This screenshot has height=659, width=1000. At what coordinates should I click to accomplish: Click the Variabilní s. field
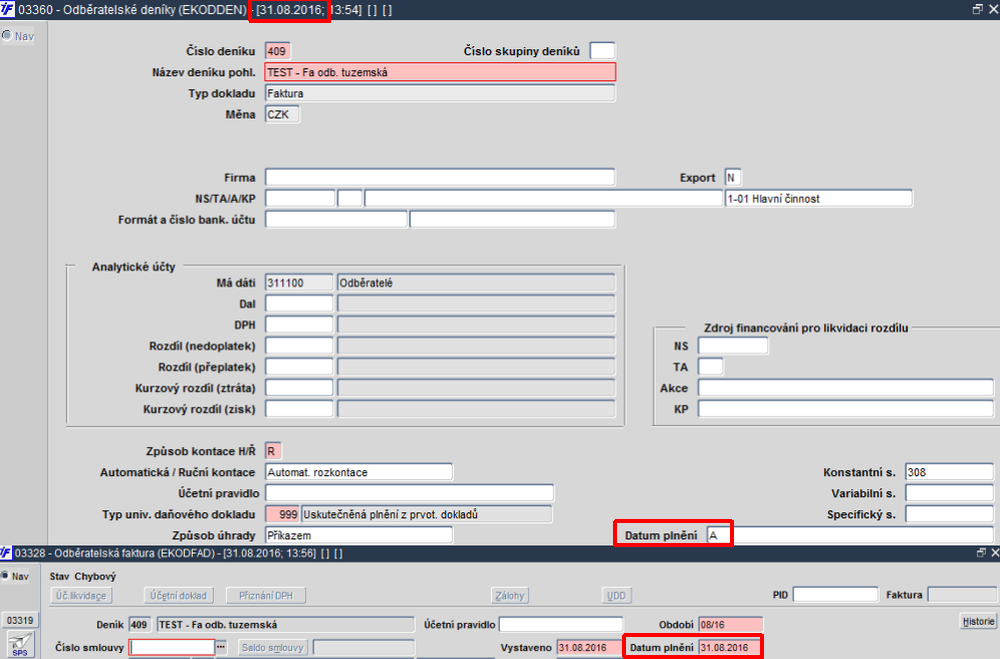[949, 493]
